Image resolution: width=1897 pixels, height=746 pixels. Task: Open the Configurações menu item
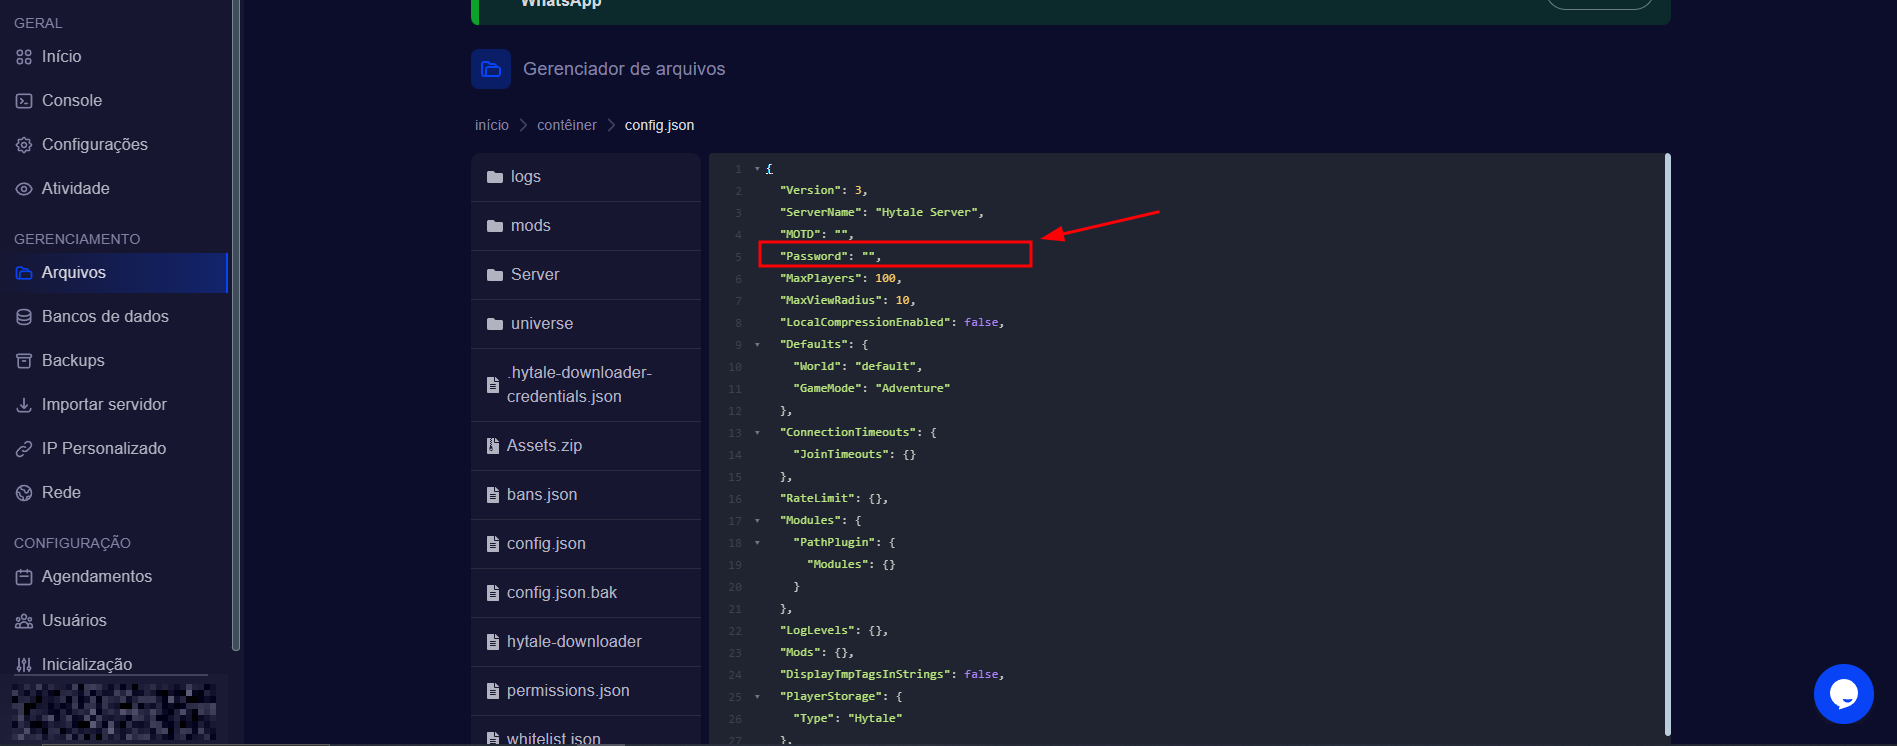click(x=94, y=145)
